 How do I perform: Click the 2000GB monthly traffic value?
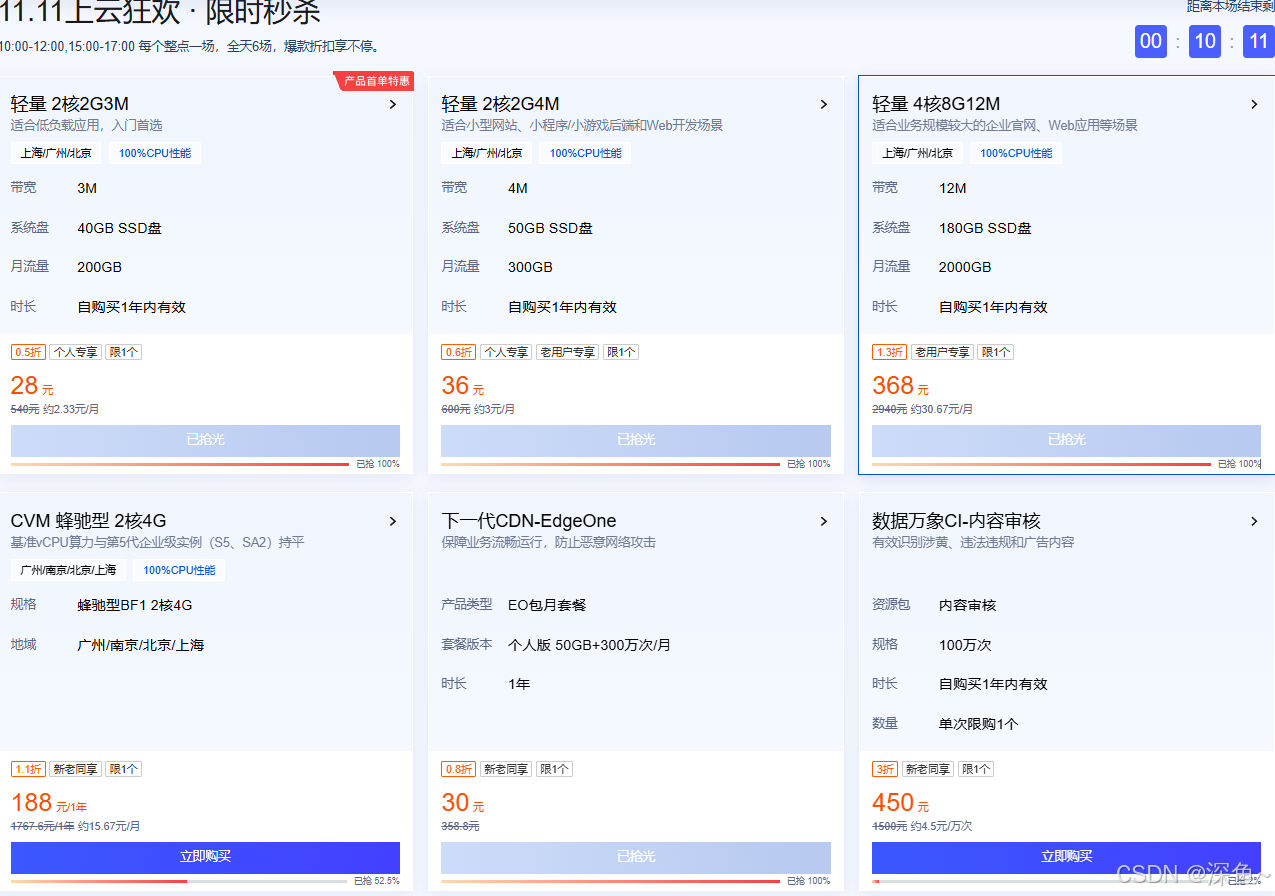(965, 267)
